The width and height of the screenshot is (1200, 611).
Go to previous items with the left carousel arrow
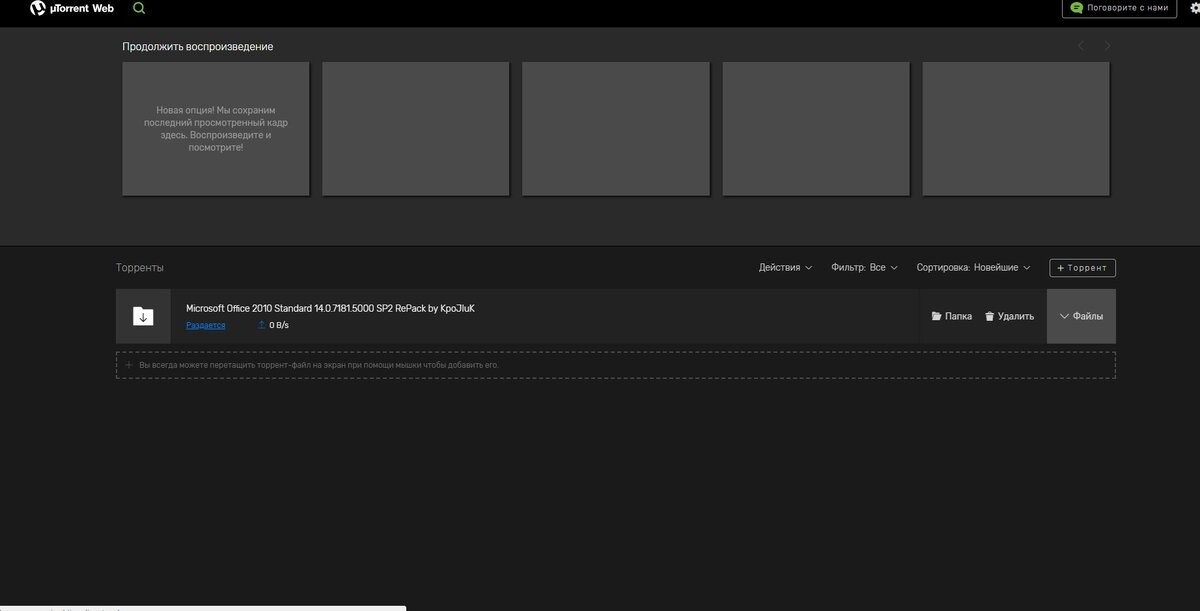click(x=1081, y=45)
